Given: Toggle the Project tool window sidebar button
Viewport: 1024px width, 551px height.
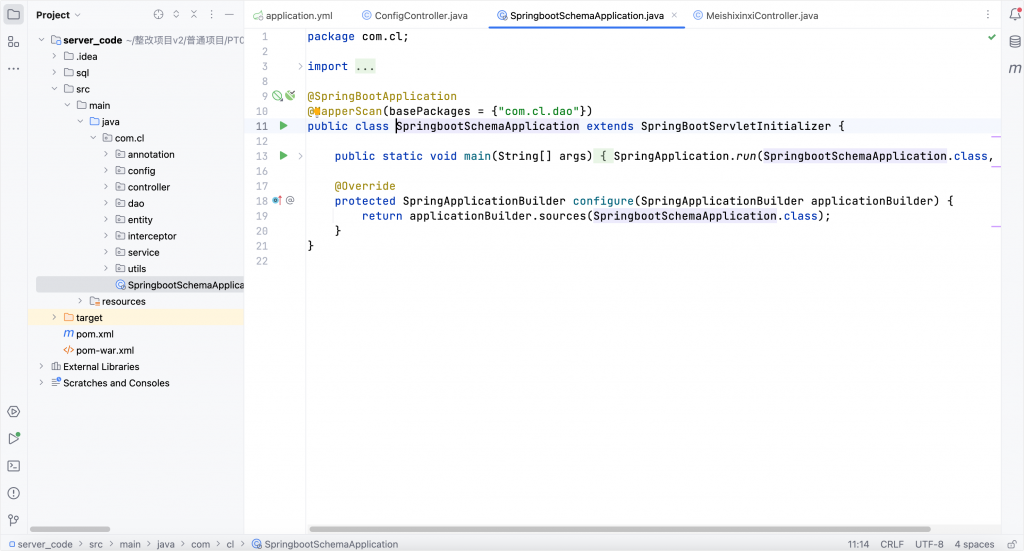Looking at the screenshot, I should click(13, 15).
